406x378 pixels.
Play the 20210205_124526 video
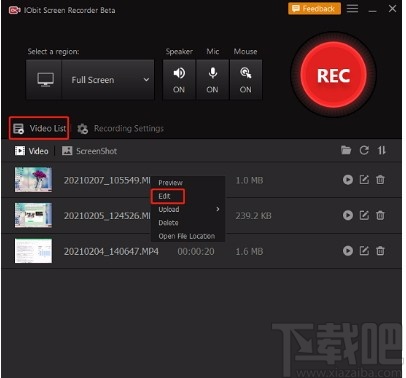tap(348, 215)
